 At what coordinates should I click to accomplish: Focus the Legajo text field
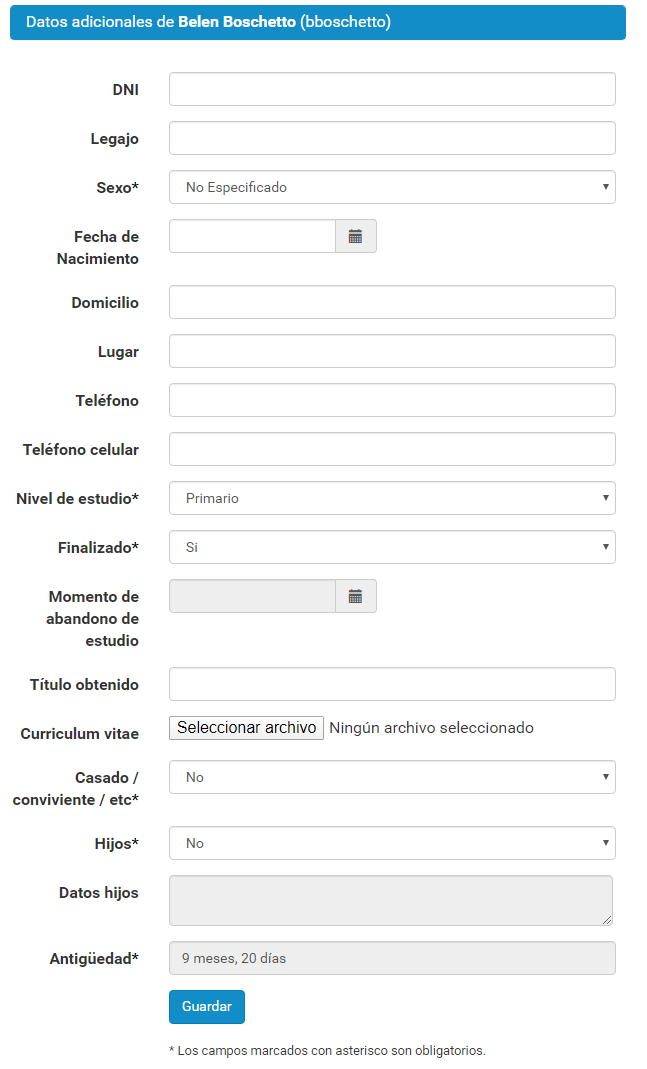392,138
